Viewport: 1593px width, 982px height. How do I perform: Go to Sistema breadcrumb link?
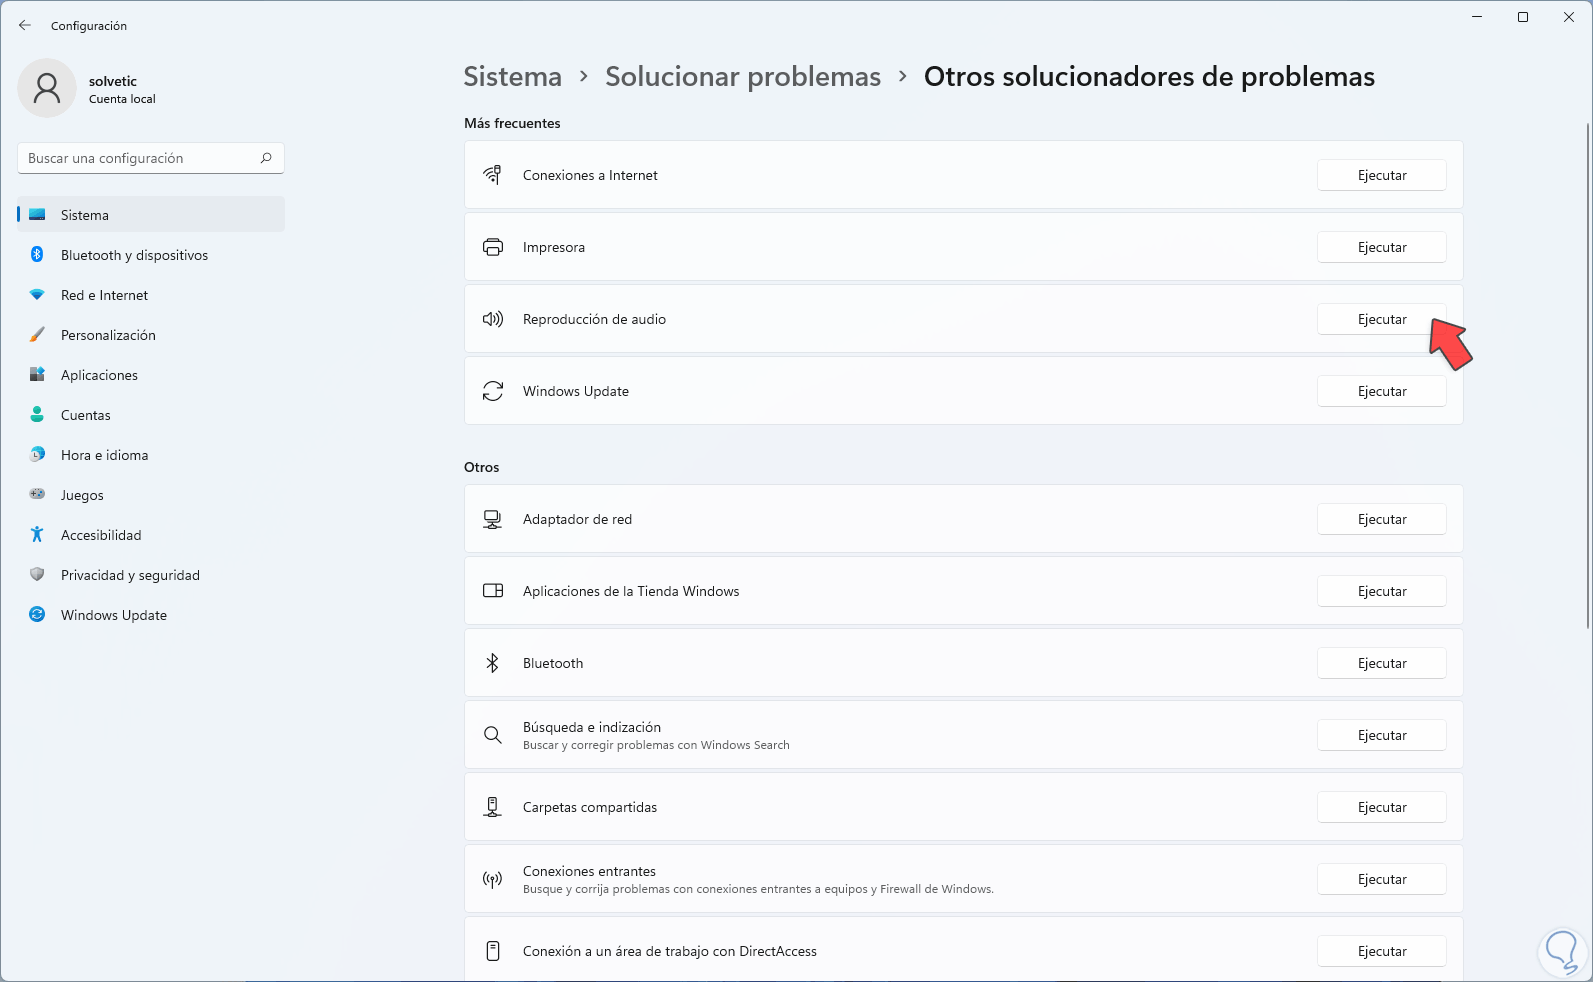512,77
